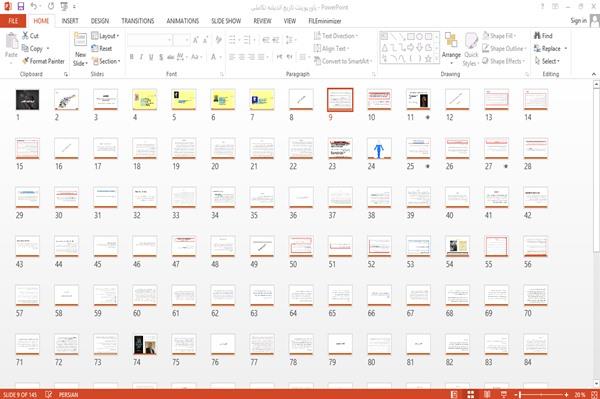Click the font color A icon

coord(214,57)
